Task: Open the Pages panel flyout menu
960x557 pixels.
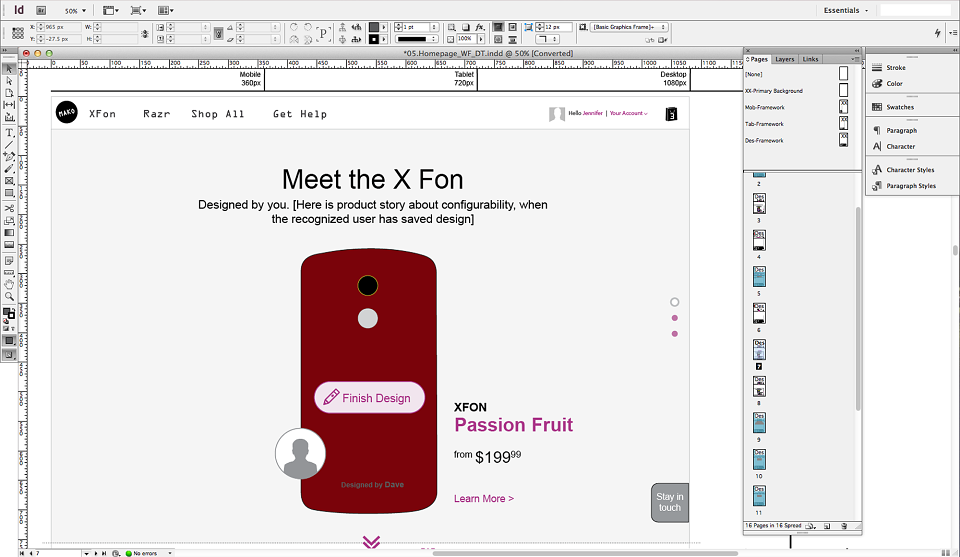Action: click(x=855, y=59)
